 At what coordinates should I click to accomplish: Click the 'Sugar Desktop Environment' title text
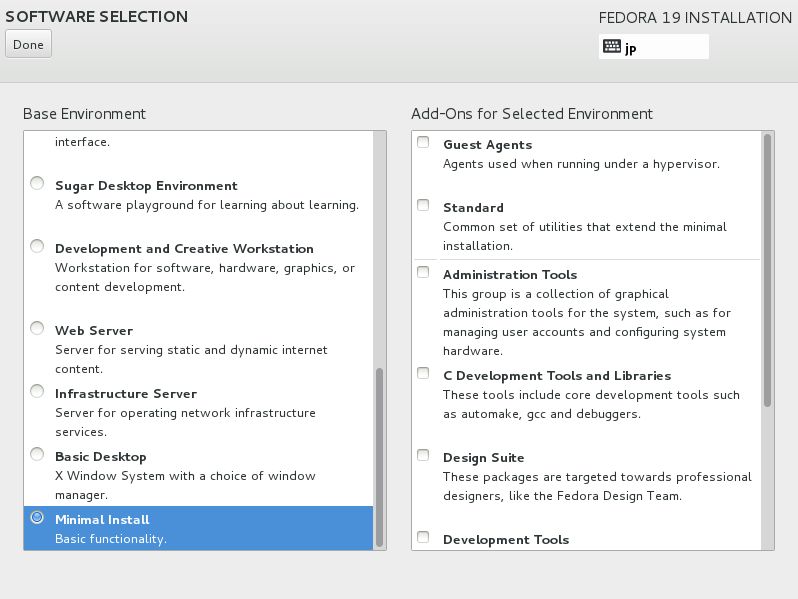[x=146, y=186]
